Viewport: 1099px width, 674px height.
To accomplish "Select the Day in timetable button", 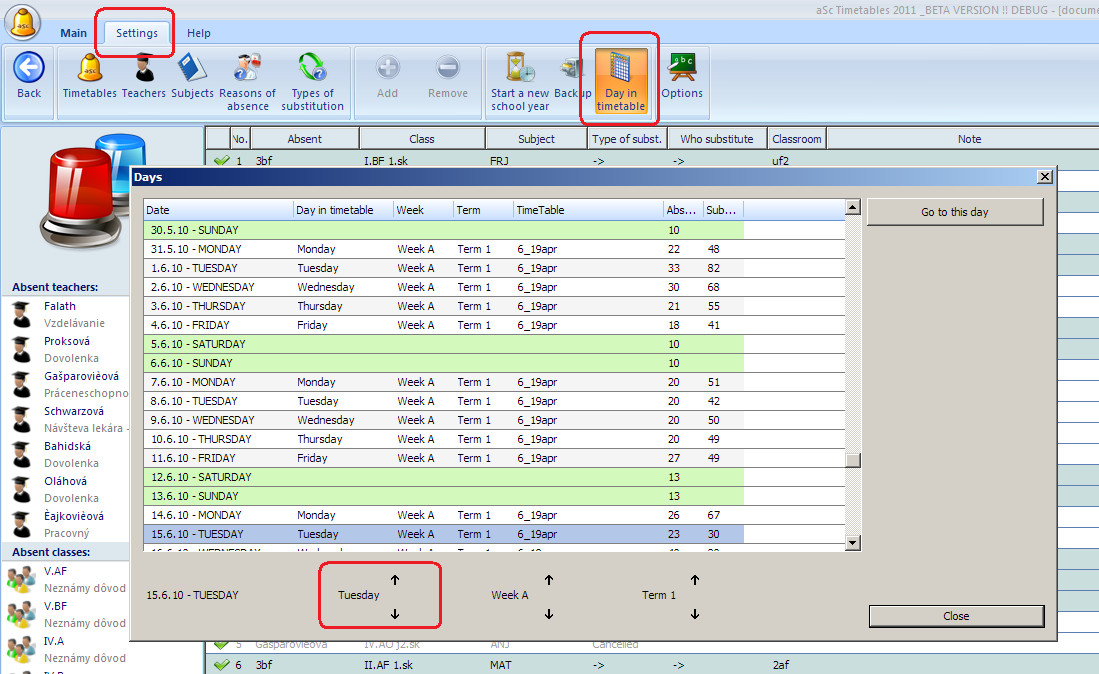I will coord(621,80).
